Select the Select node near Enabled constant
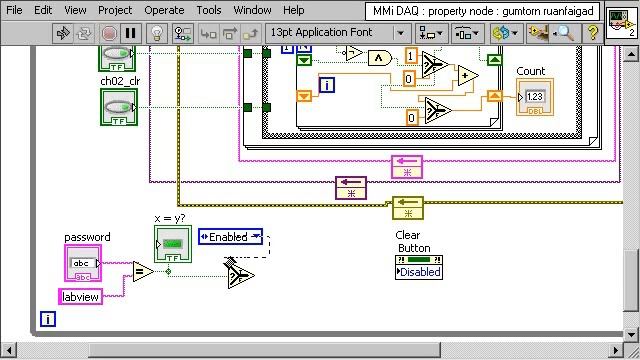 pyautogui.click(x=240, y=276)
